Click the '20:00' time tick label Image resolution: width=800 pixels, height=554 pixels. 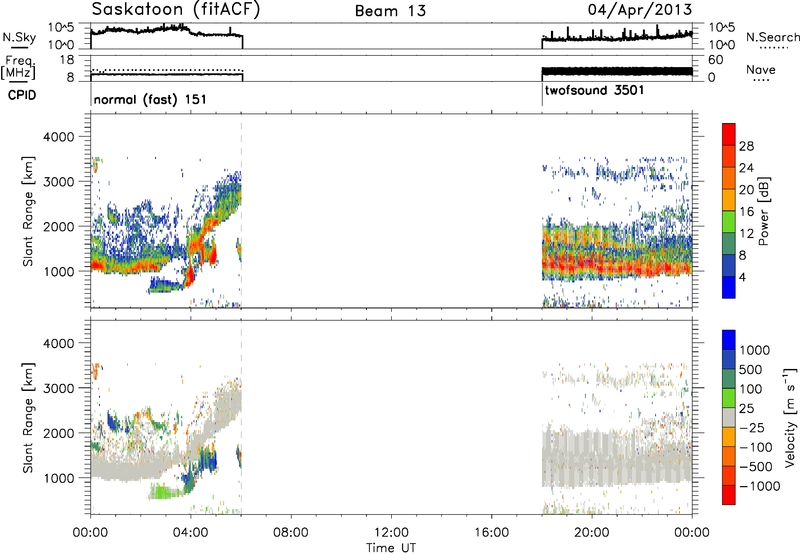591,533
